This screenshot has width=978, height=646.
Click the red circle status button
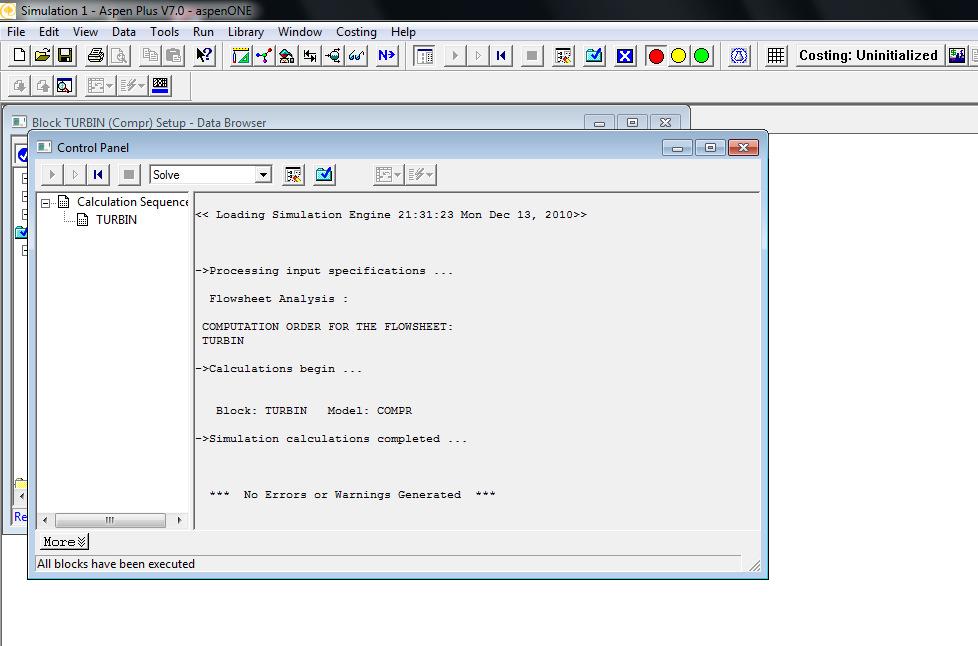tap(656, 55)
